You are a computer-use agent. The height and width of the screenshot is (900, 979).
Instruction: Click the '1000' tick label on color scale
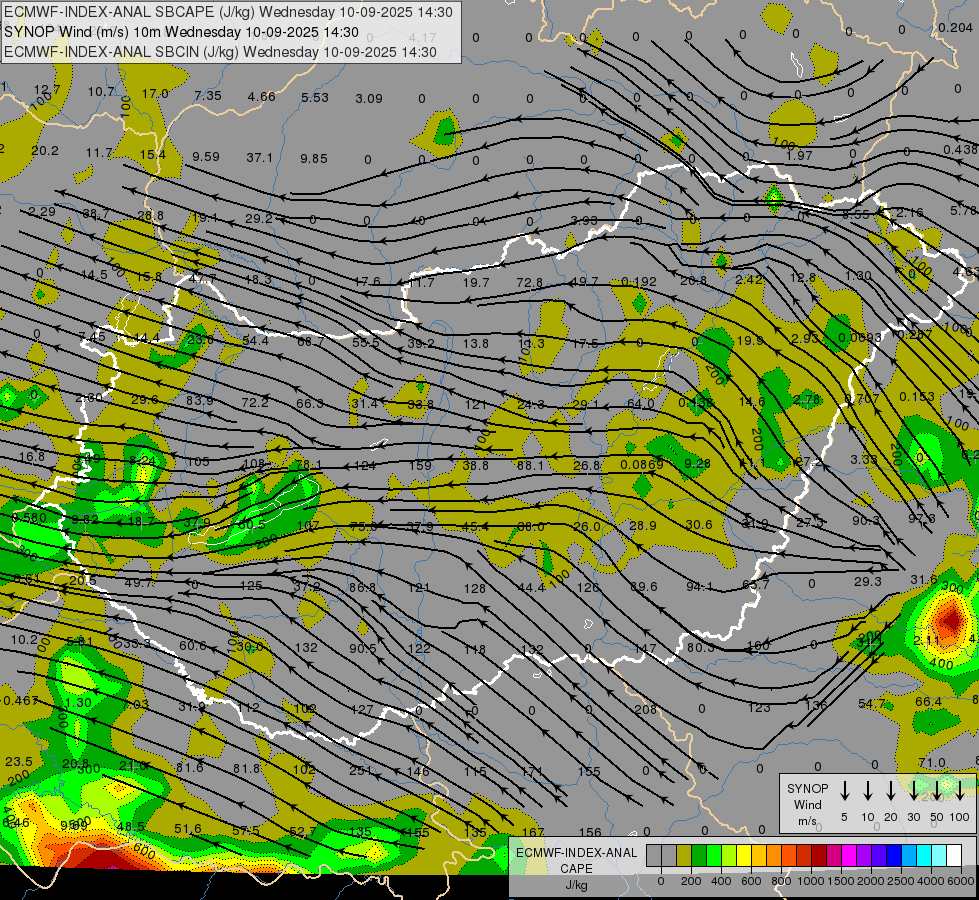tap(811, 881)
